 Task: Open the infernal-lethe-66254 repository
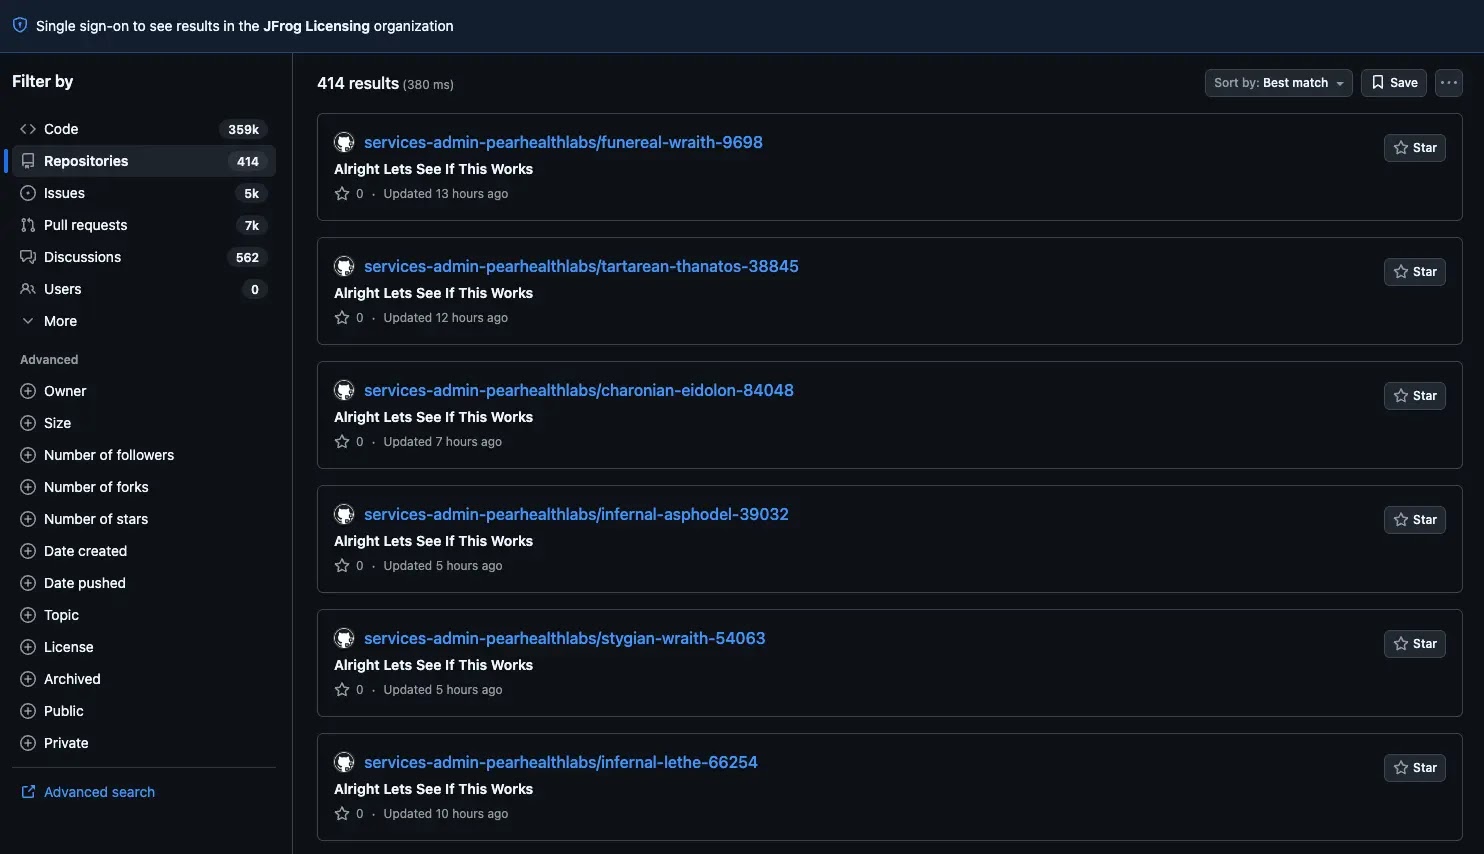click(561, 762)
